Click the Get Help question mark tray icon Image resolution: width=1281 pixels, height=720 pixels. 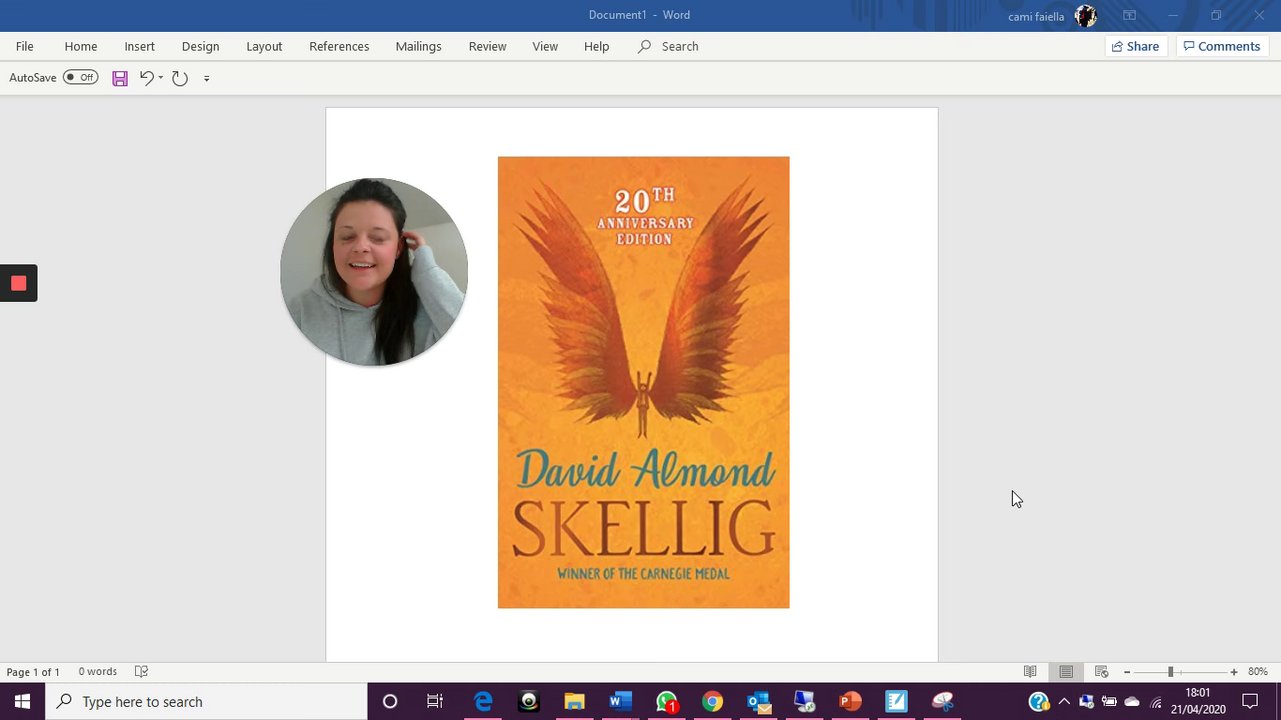point(1039,702)
